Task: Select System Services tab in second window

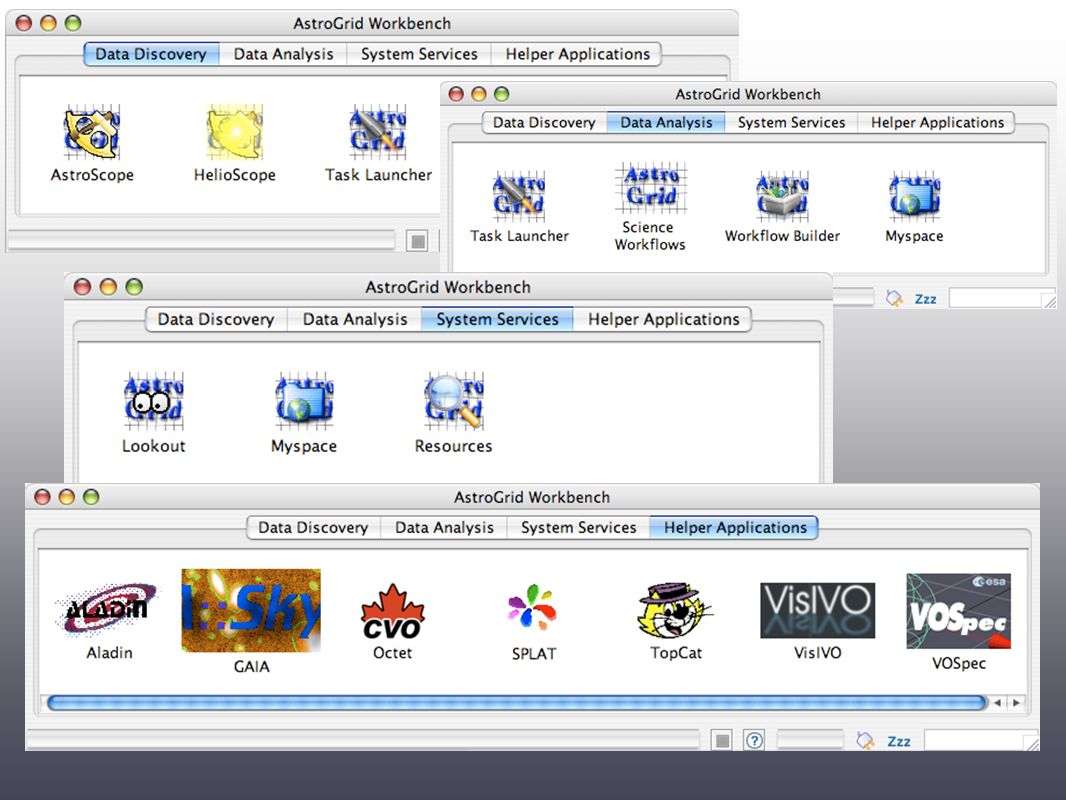Action: tap(791, 123)
